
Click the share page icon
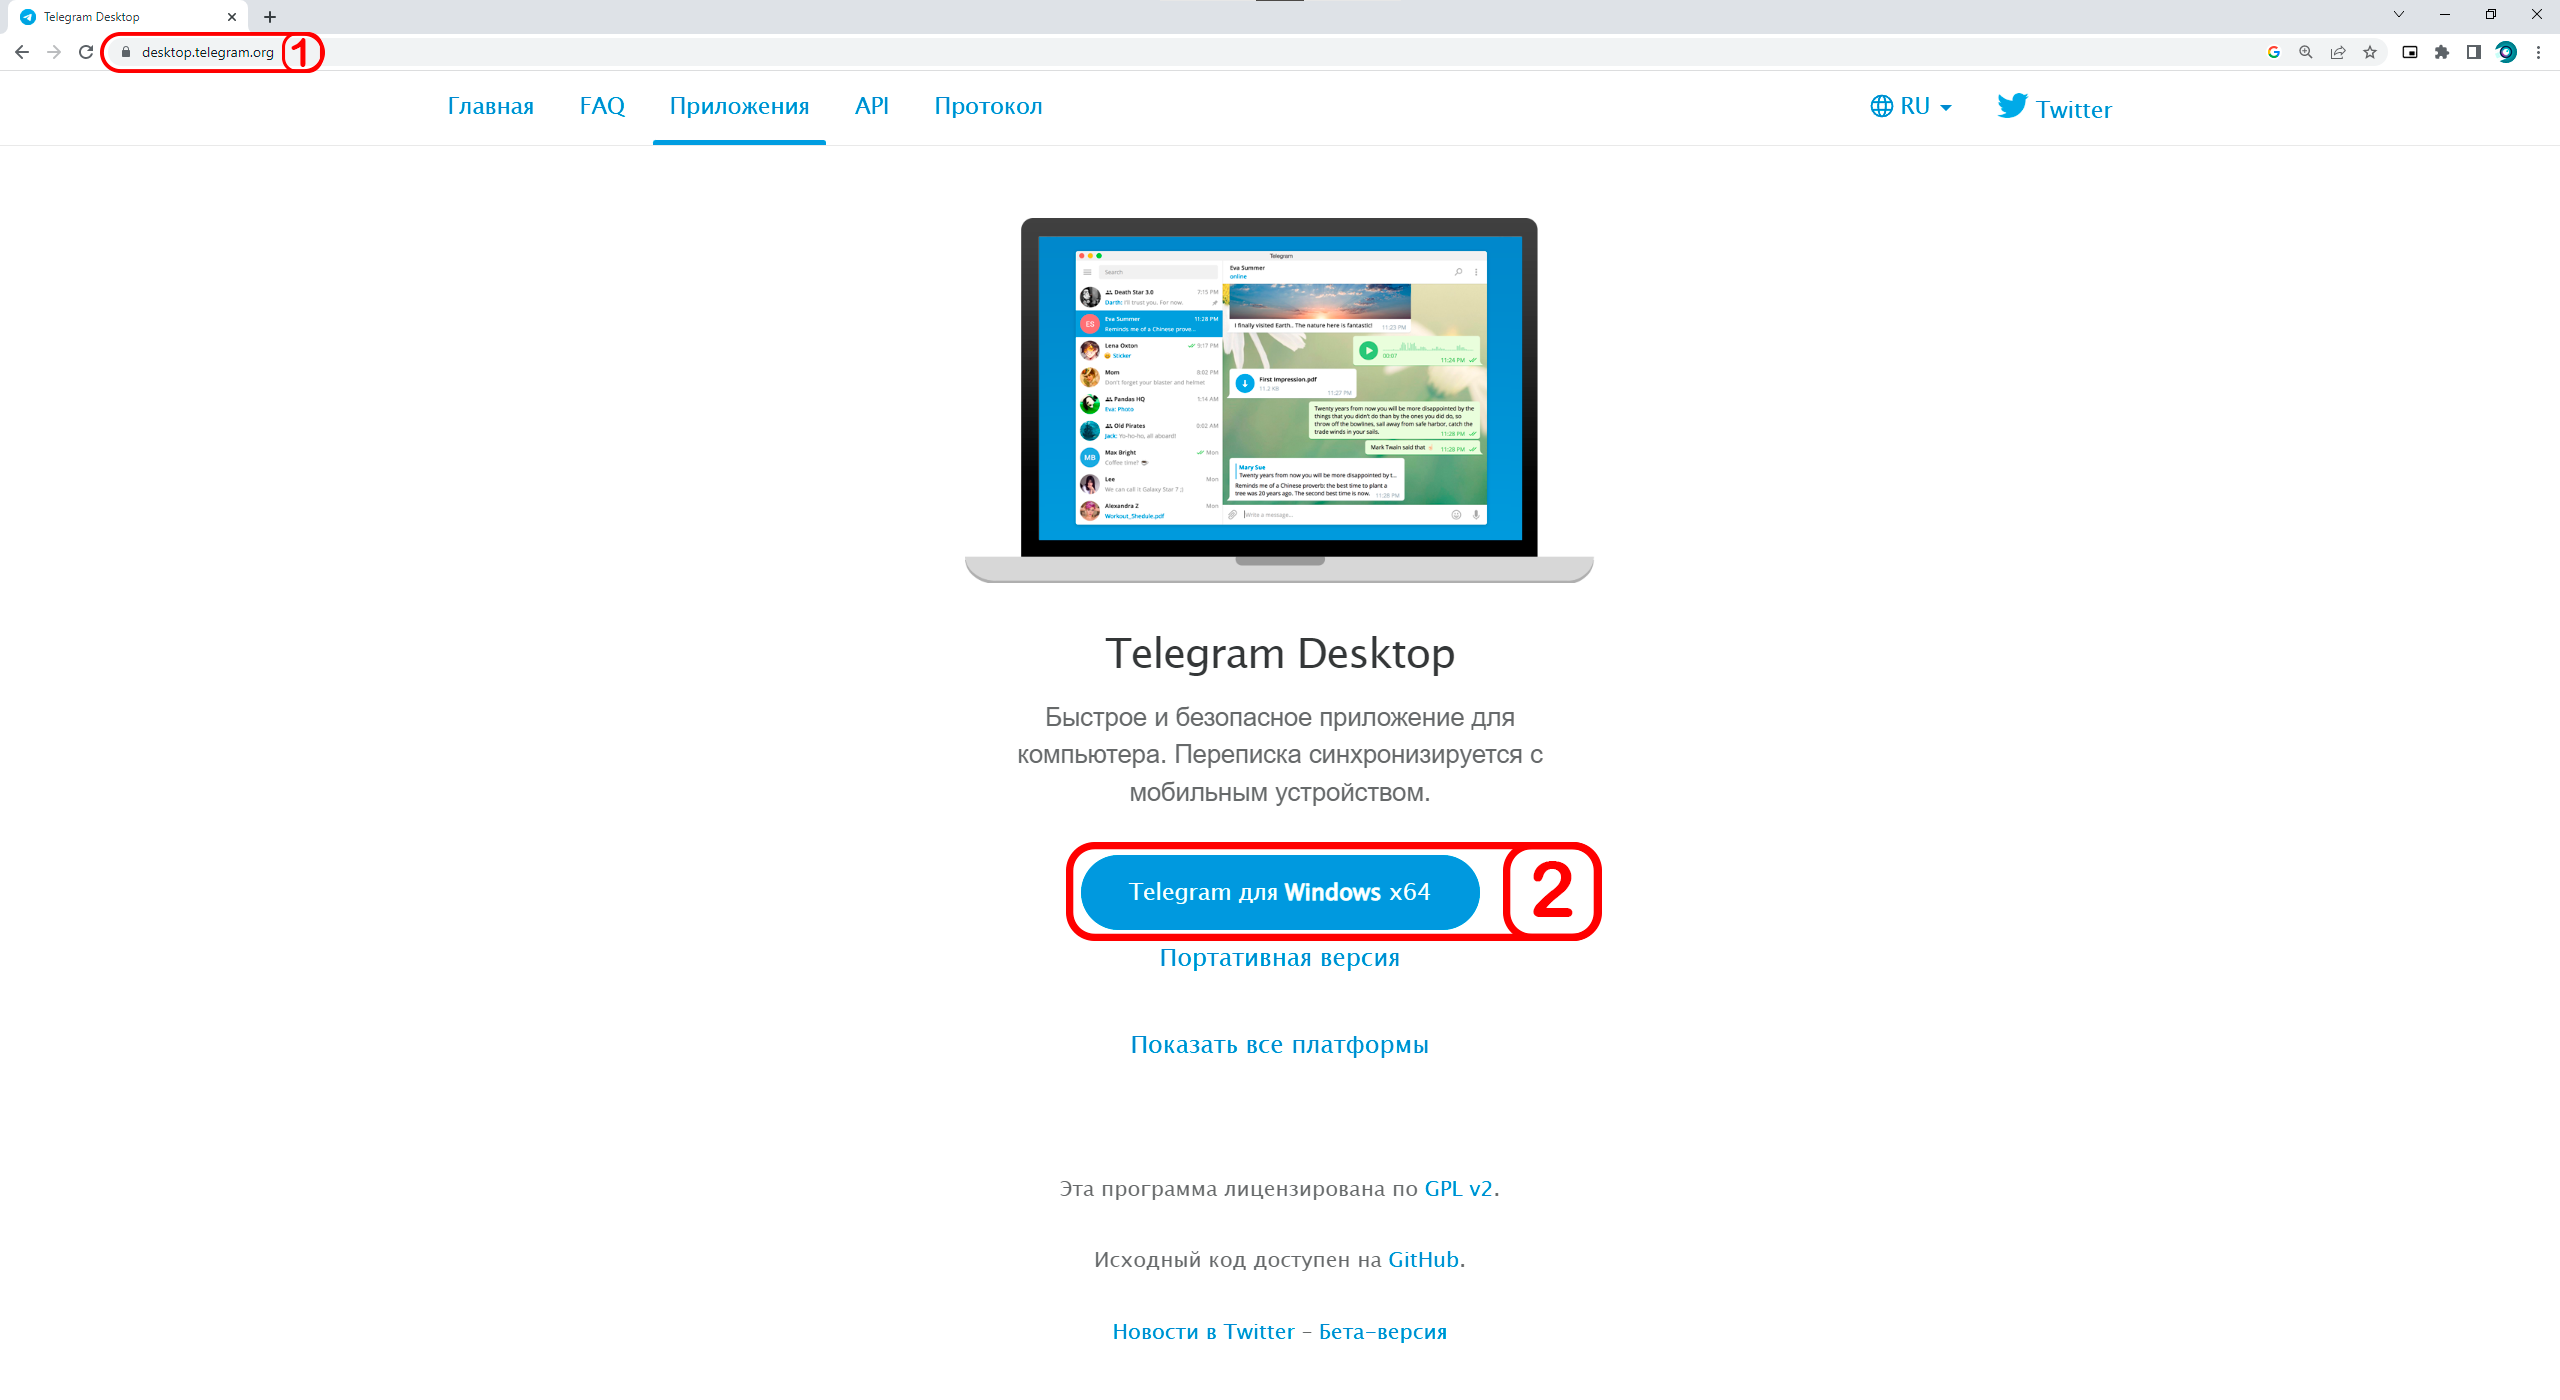coord(2337,52)
